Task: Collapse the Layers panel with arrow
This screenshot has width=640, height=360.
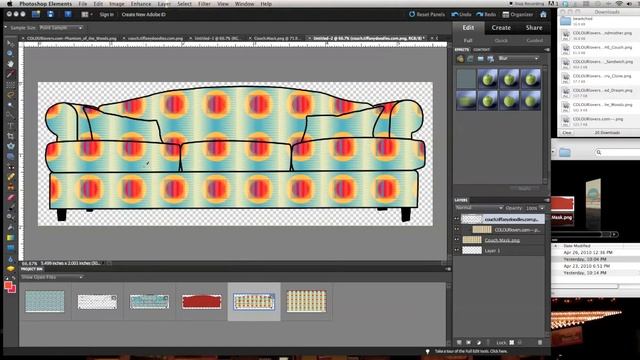Action: tap(547, 200)
